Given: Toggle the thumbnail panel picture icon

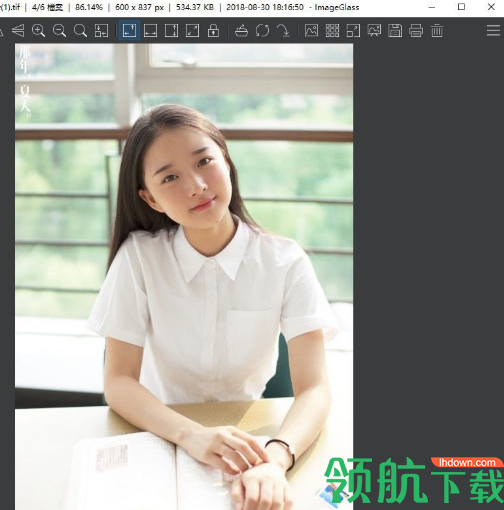Looking at the screenshot, I should coord(311,31).
